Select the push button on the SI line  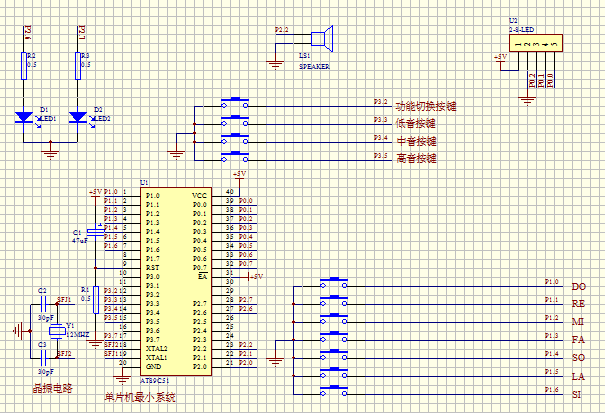coord(334,392)
